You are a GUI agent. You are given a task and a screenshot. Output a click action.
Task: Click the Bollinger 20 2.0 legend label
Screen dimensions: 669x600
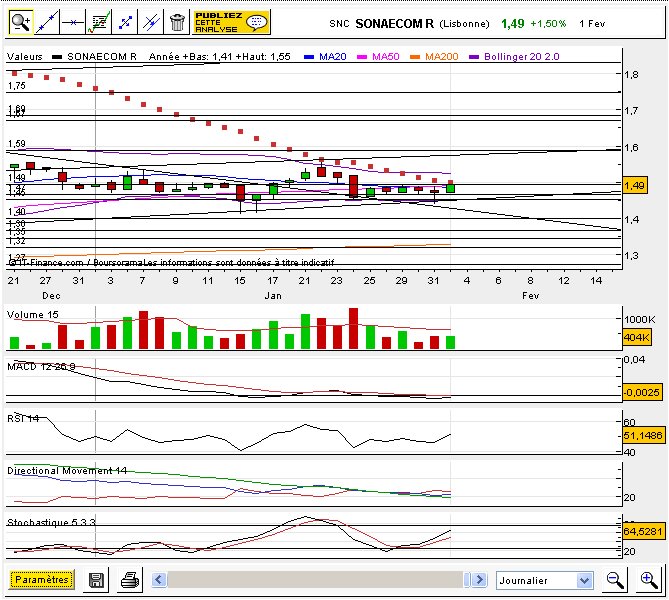pos(521,57)
